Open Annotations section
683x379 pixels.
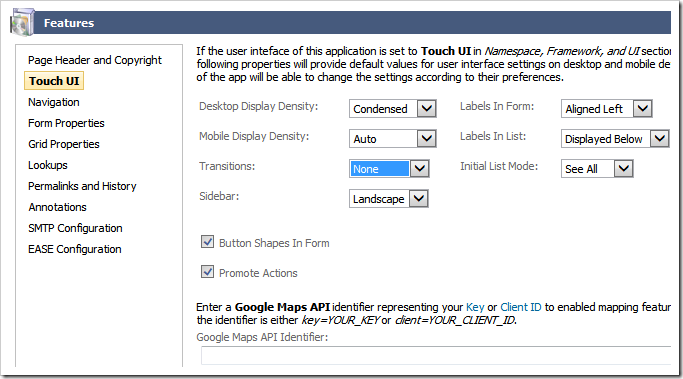57,207
